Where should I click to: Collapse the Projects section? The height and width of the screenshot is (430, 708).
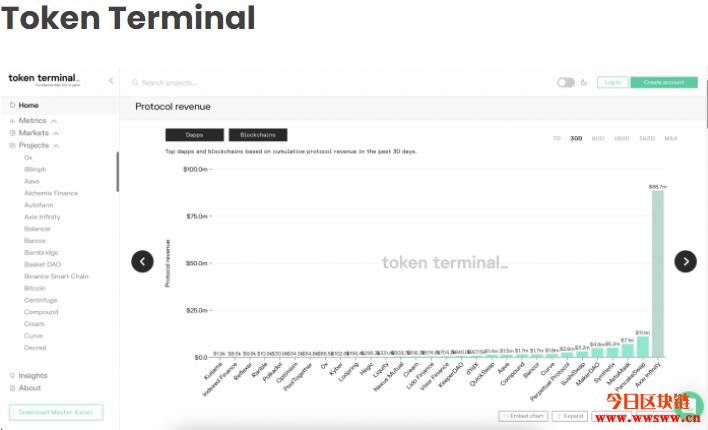click(56, 145)
